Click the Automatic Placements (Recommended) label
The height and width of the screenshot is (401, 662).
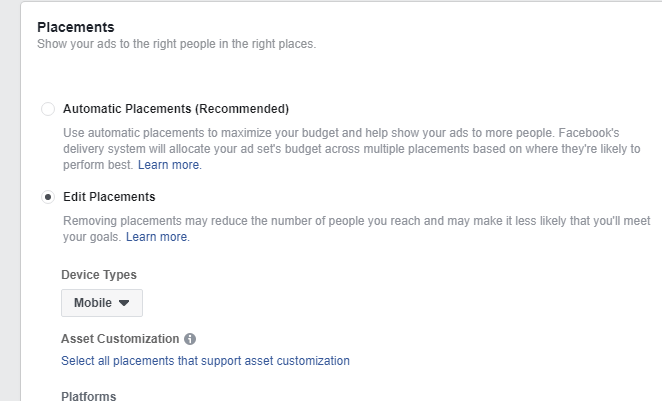coord(176,109)
